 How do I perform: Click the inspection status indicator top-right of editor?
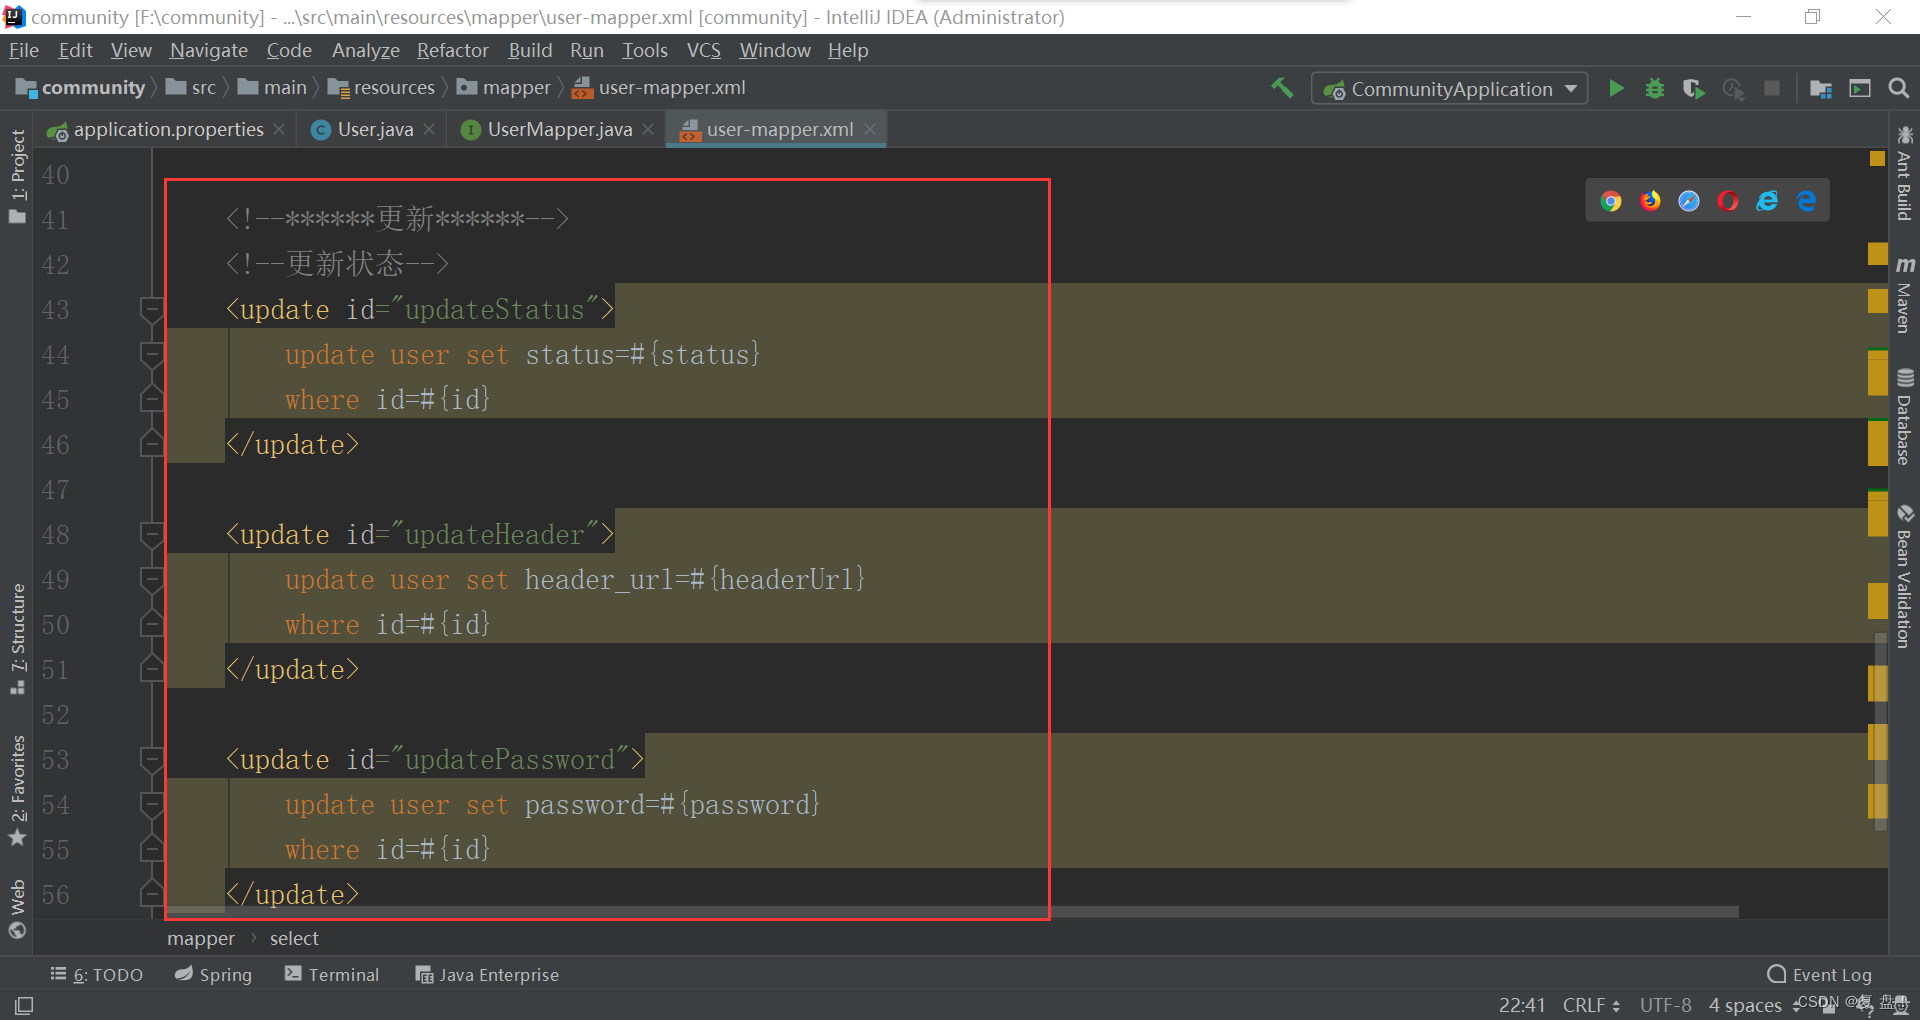[x=1877, y=158]
